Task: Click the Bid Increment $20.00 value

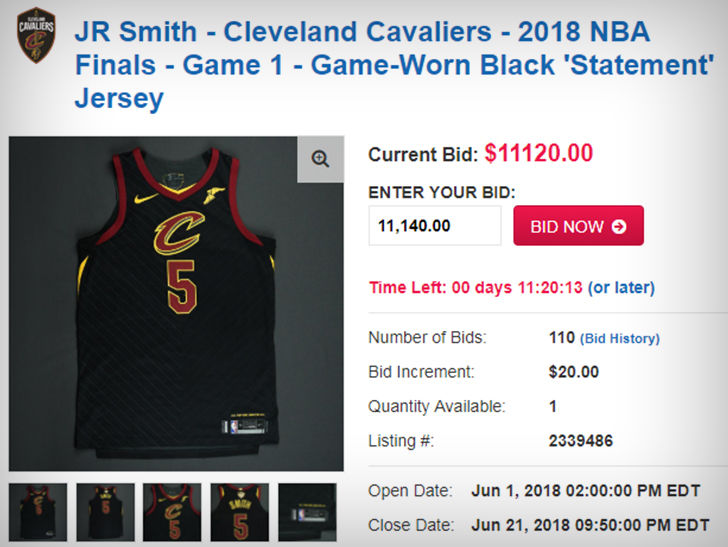Action: click(x=574, y=372)
